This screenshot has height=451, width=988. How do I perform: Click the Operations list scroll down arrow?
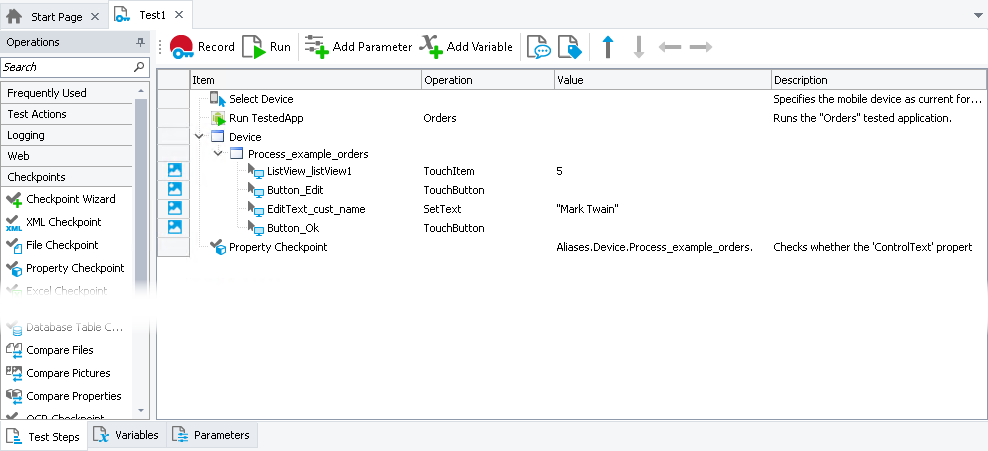[141, 410]
